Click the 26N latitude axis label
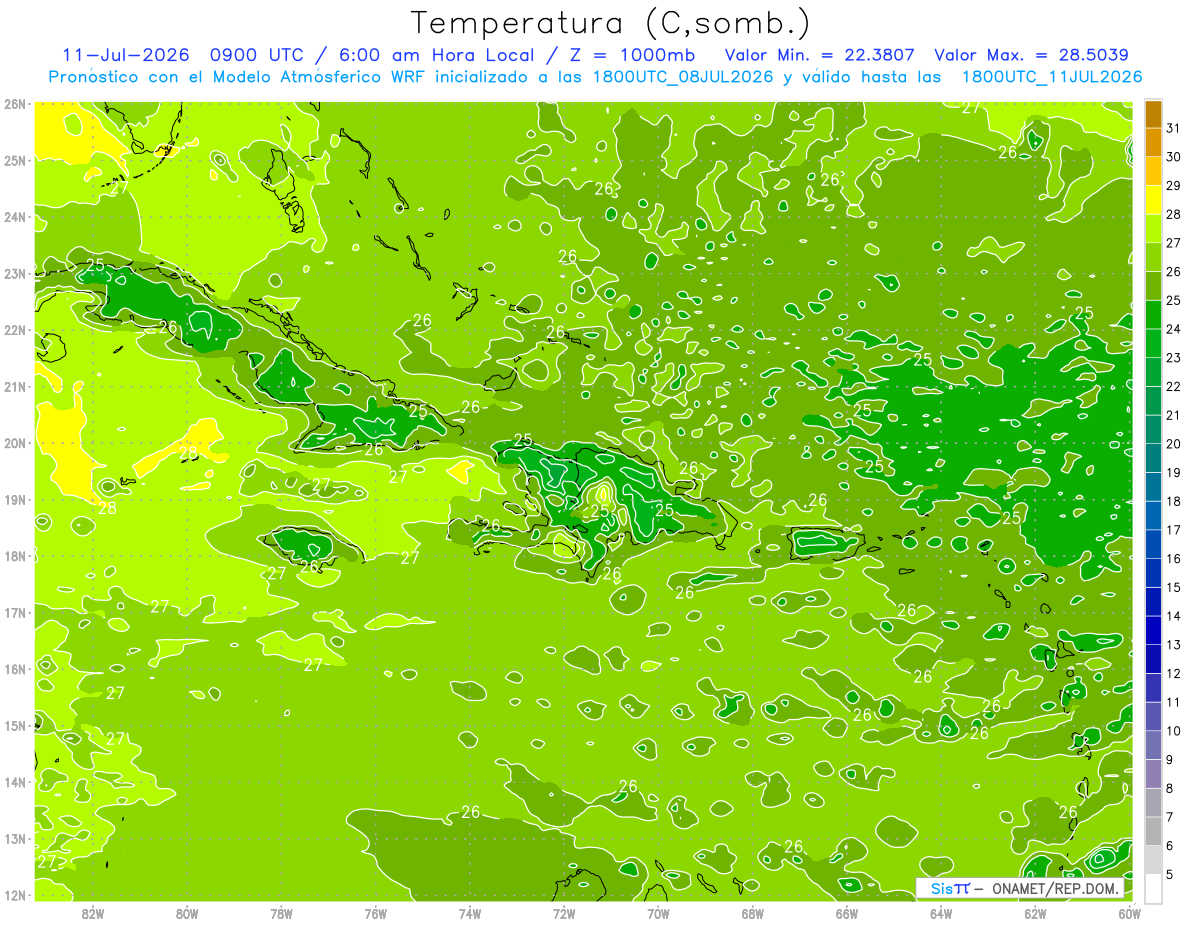Viewport: 1200px width, 927px height. 15,103
